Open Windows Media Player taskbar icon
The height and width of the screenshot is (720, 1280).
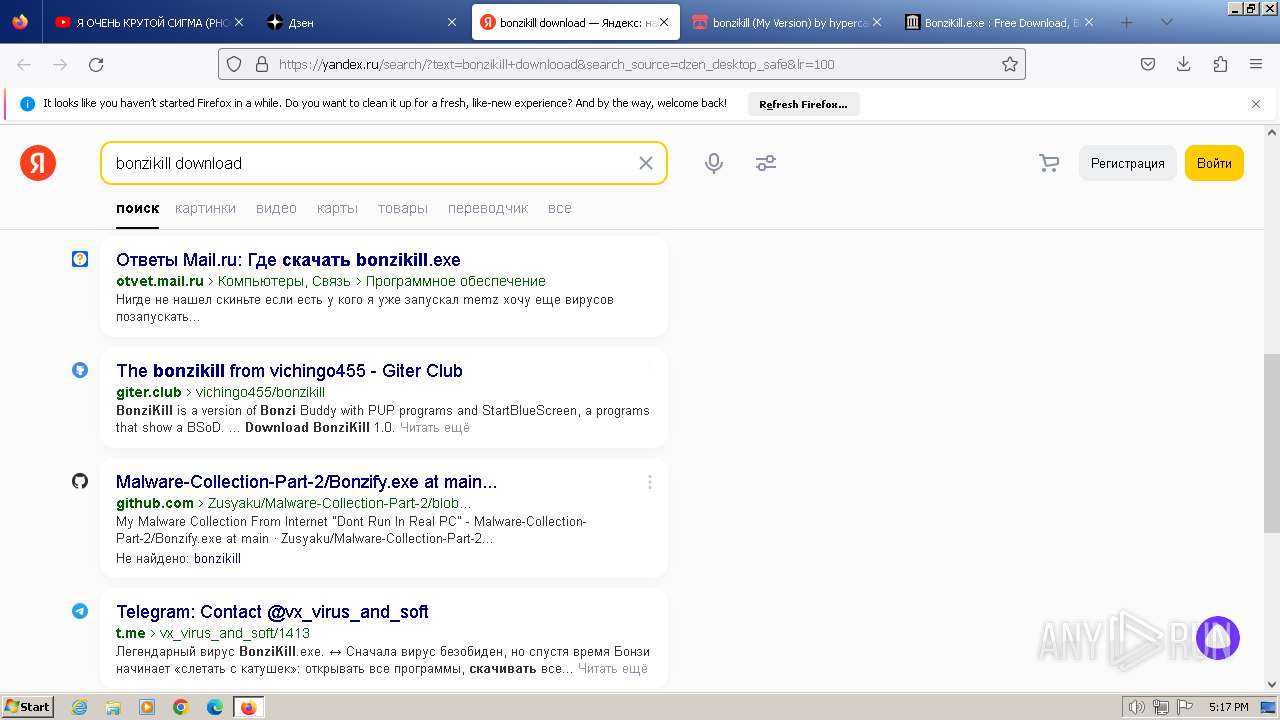click(147, 707)
